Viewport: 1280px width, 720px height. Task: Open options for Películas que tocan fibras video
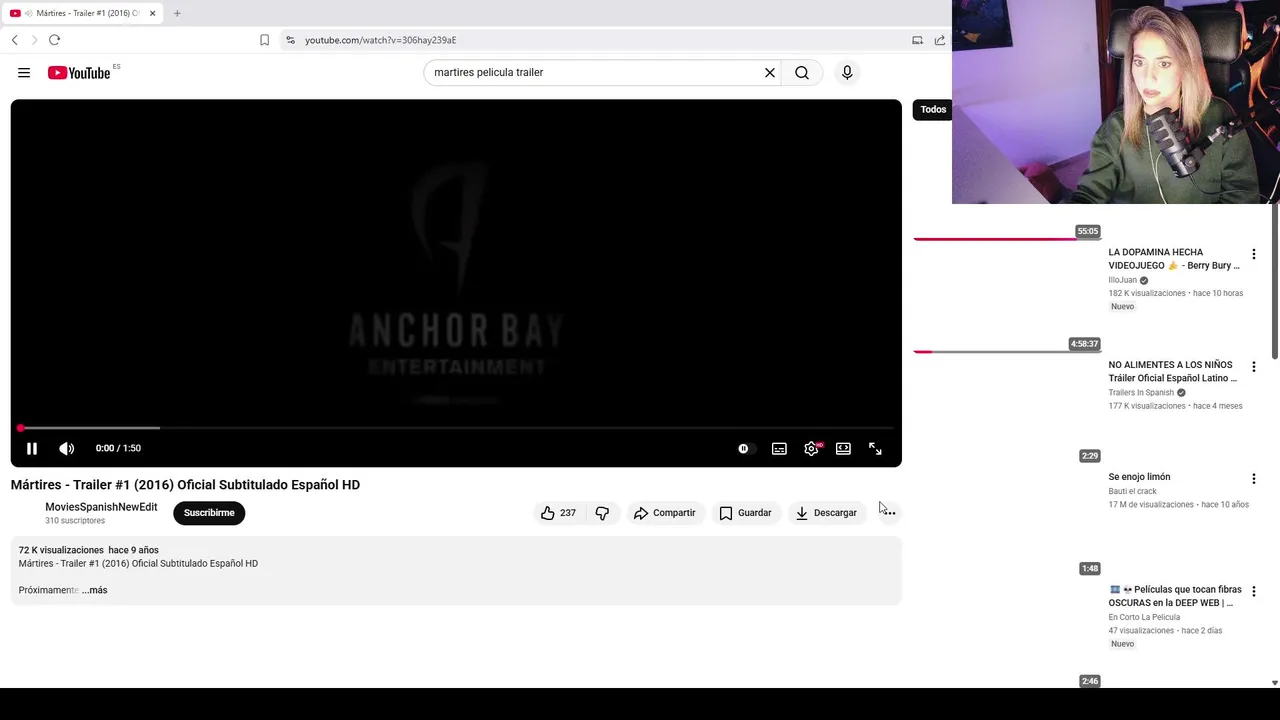click(1253, 592)
